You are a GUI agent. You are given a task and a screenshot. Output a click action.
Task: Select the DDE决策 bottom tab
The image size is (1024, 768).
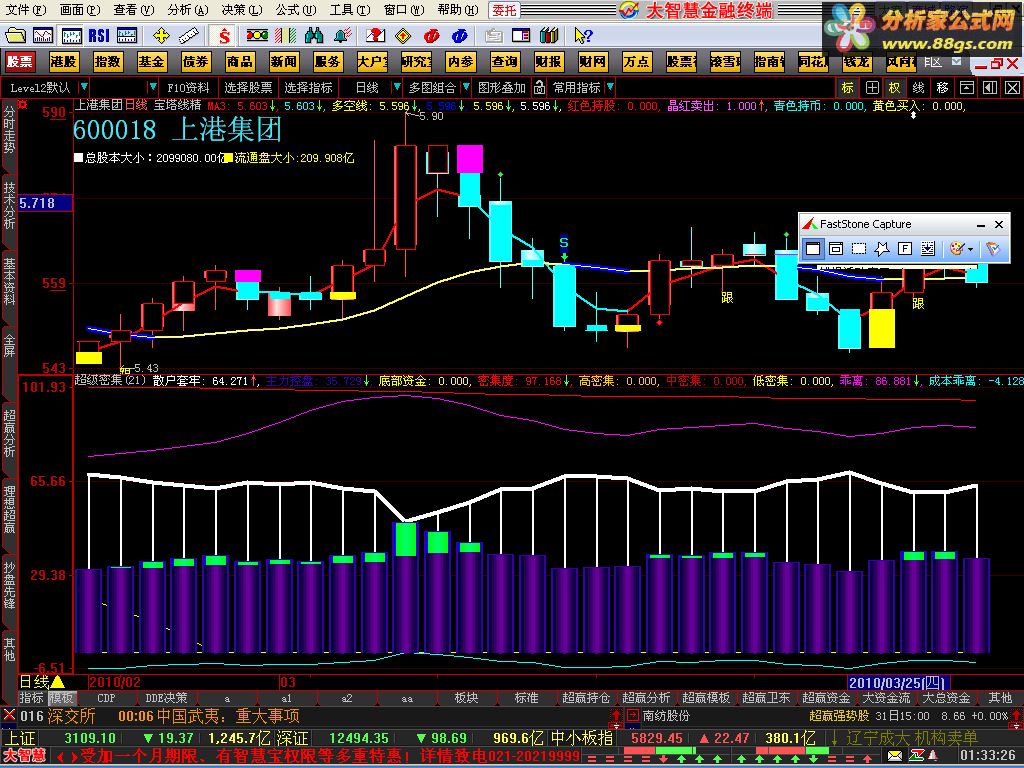(166, 698)
